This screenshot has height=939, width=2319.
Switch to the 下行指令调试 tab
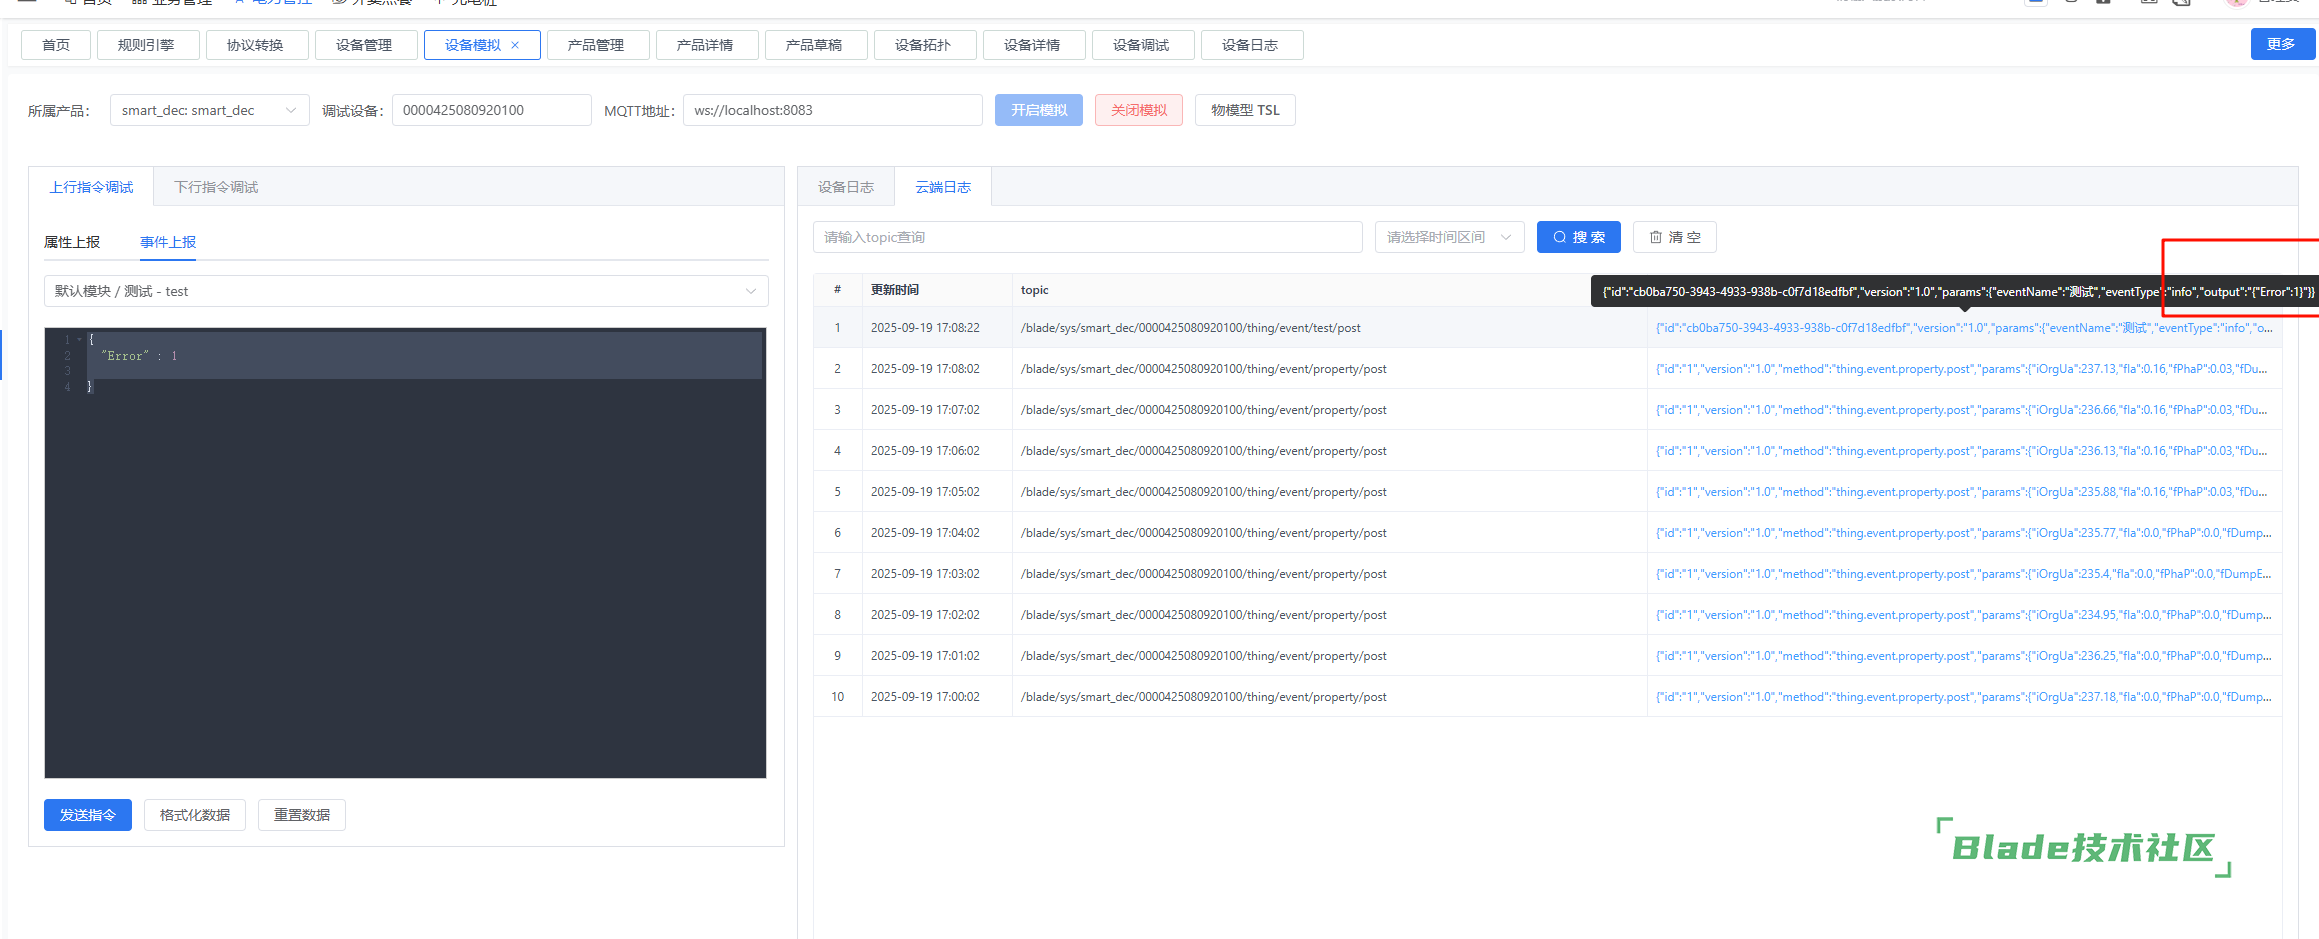click(216, 187)
